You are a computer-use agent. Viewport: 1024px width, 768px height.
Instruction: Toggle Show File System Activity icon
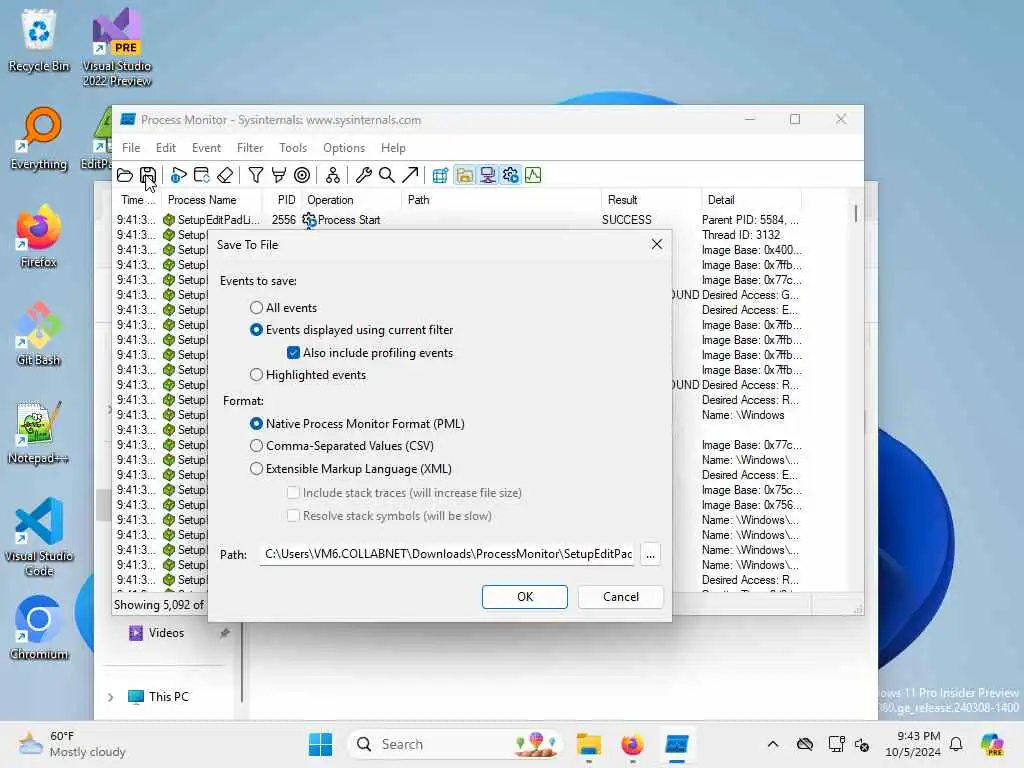[464, 175]
